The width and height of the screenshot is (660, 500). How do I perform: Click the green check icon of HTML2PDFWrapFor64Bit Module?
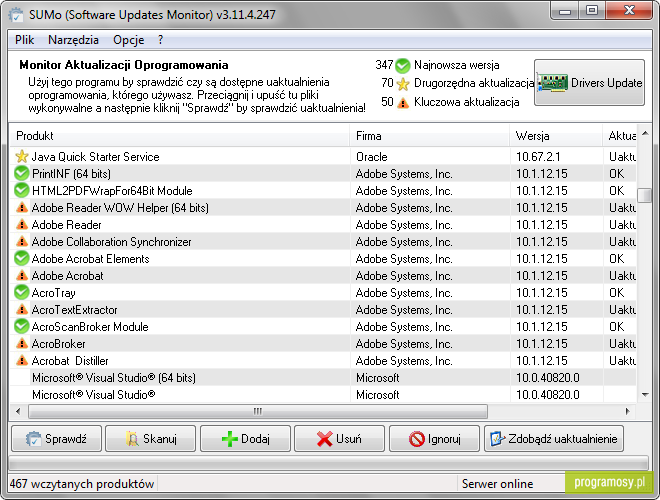pos(21,191)
